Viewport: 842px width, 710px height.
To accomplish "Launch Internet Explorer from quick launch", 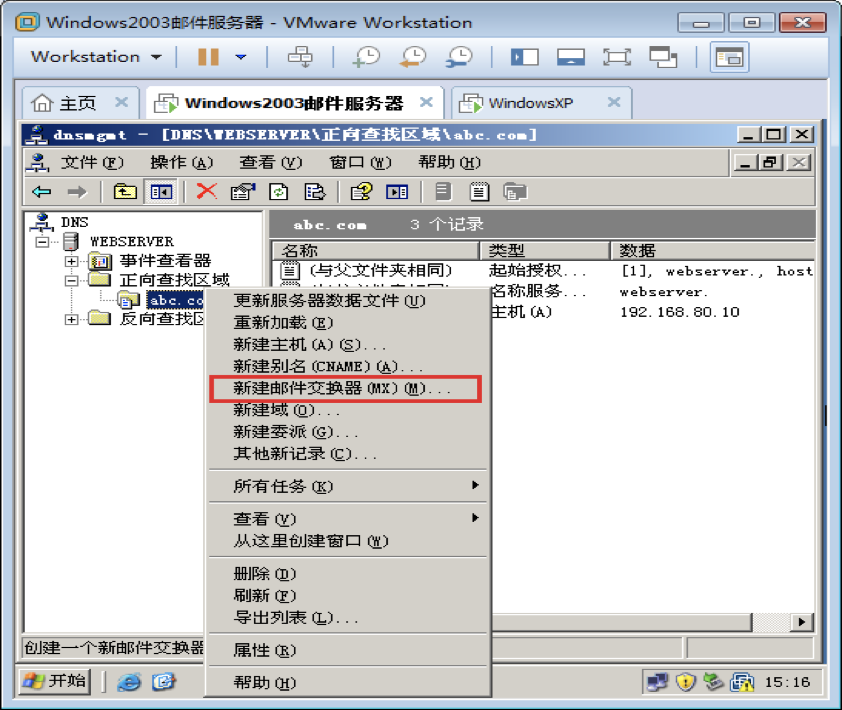I will pos(129,682).
